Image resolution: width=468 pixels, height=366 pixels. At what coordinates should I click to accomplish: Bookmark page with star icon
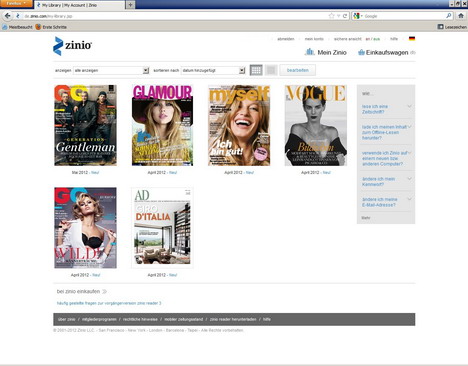pyautogui.click(x=331, y=16)
